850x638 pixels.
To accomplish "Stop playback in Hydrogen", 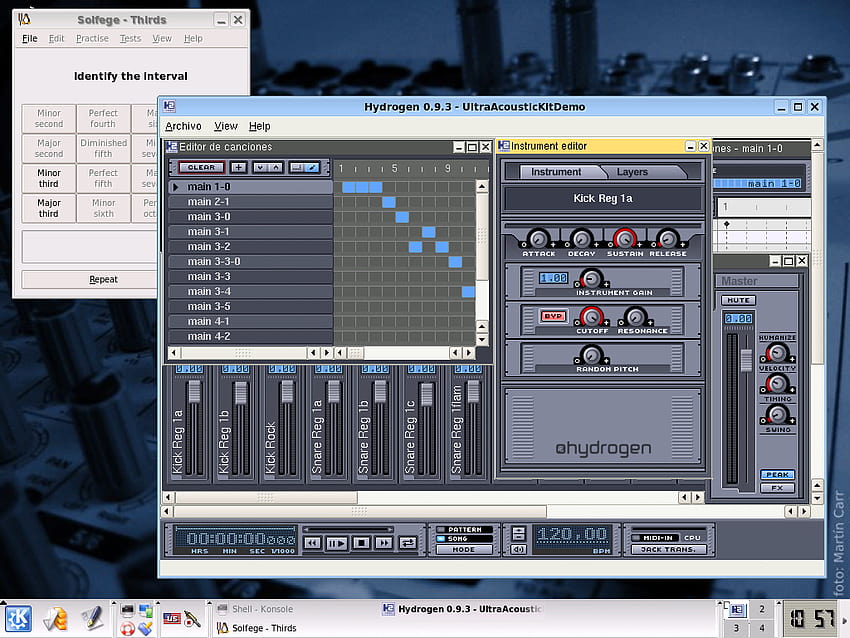I will coord(361,543).
